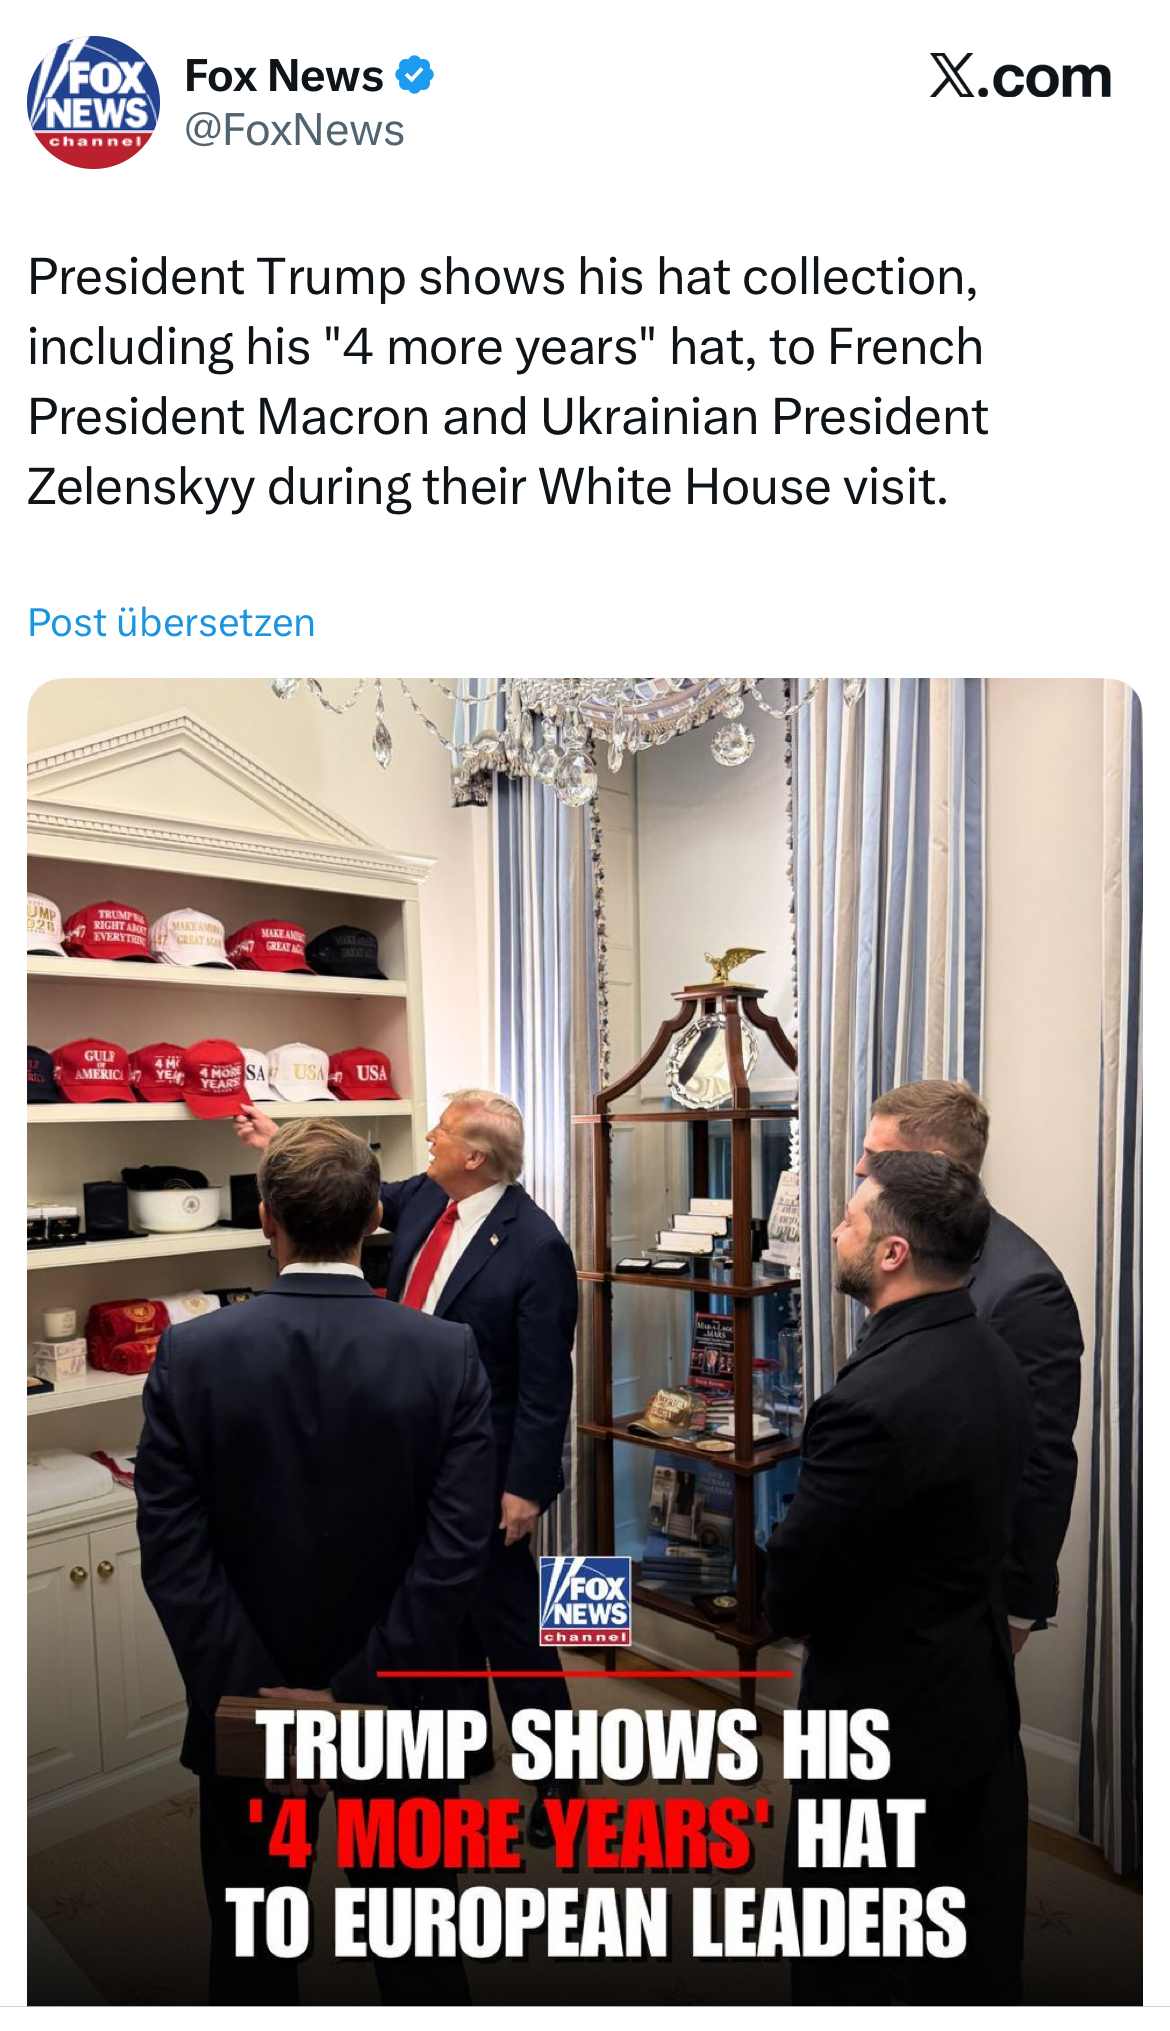Screen dimensions: 1170x2031
Task: Click the blue verified checkmark badge
Action: (414, 76)
